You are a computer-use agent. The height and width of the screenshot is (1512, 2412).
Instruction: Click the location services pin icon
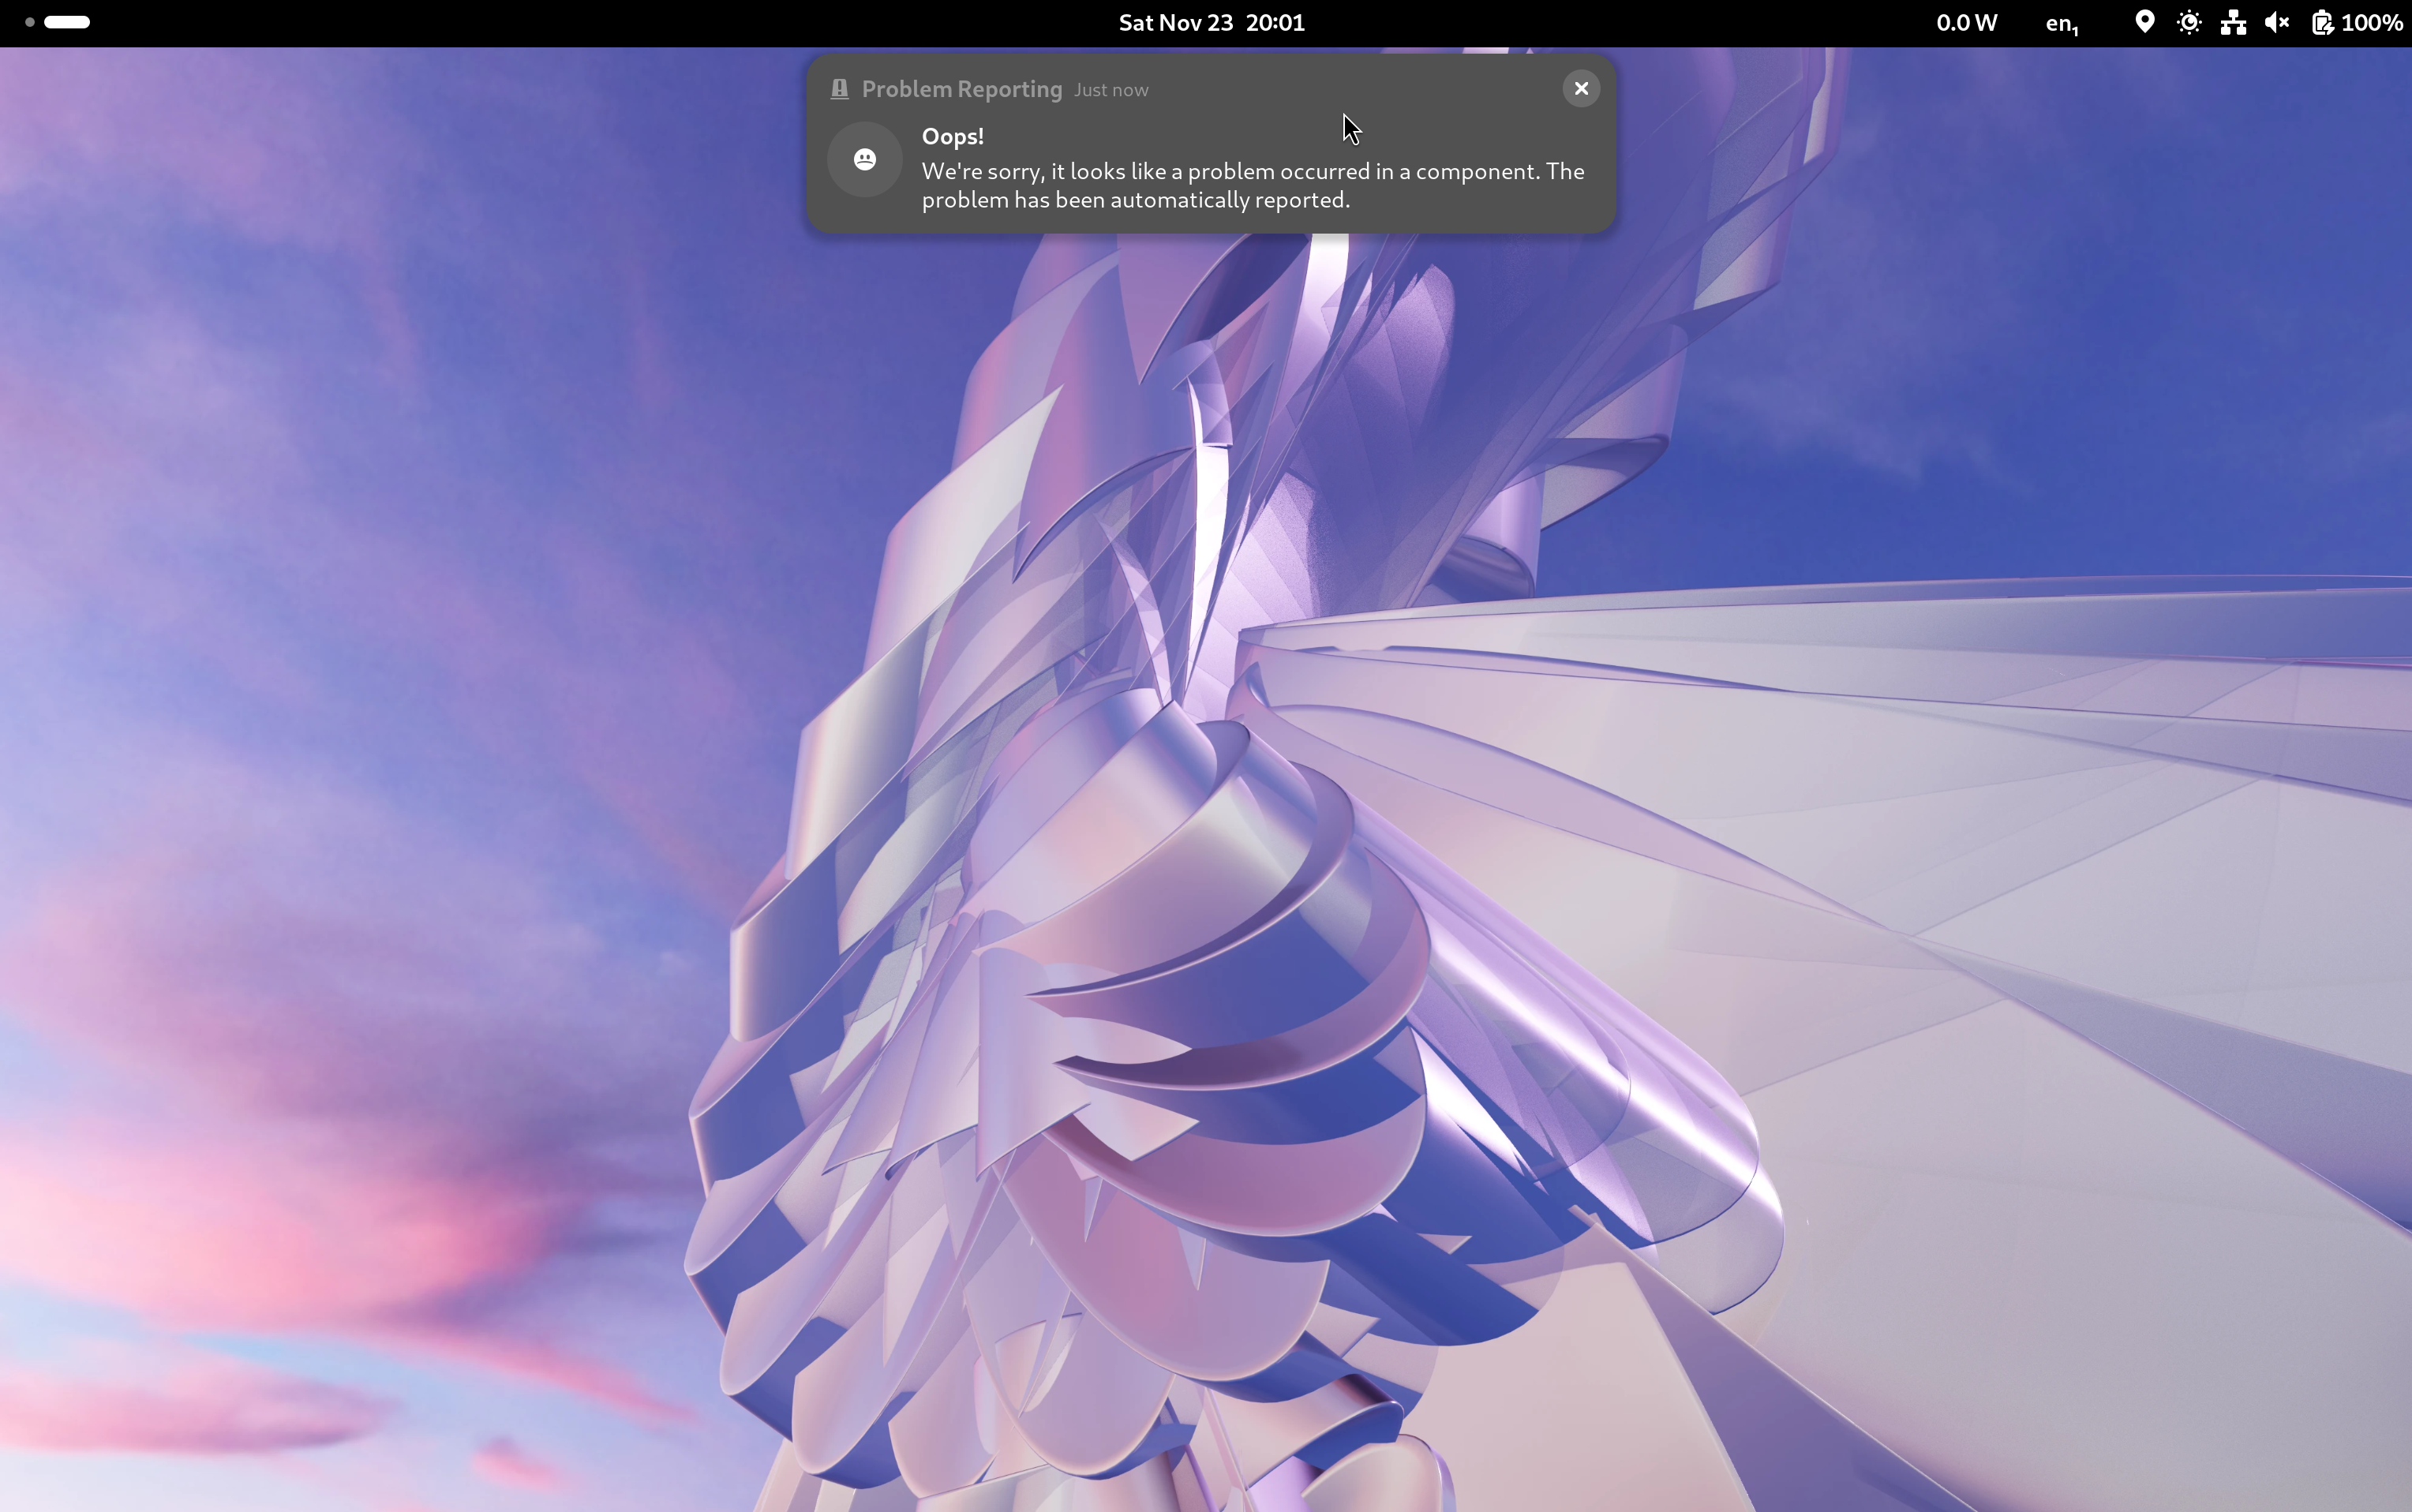coord(2144,22)
